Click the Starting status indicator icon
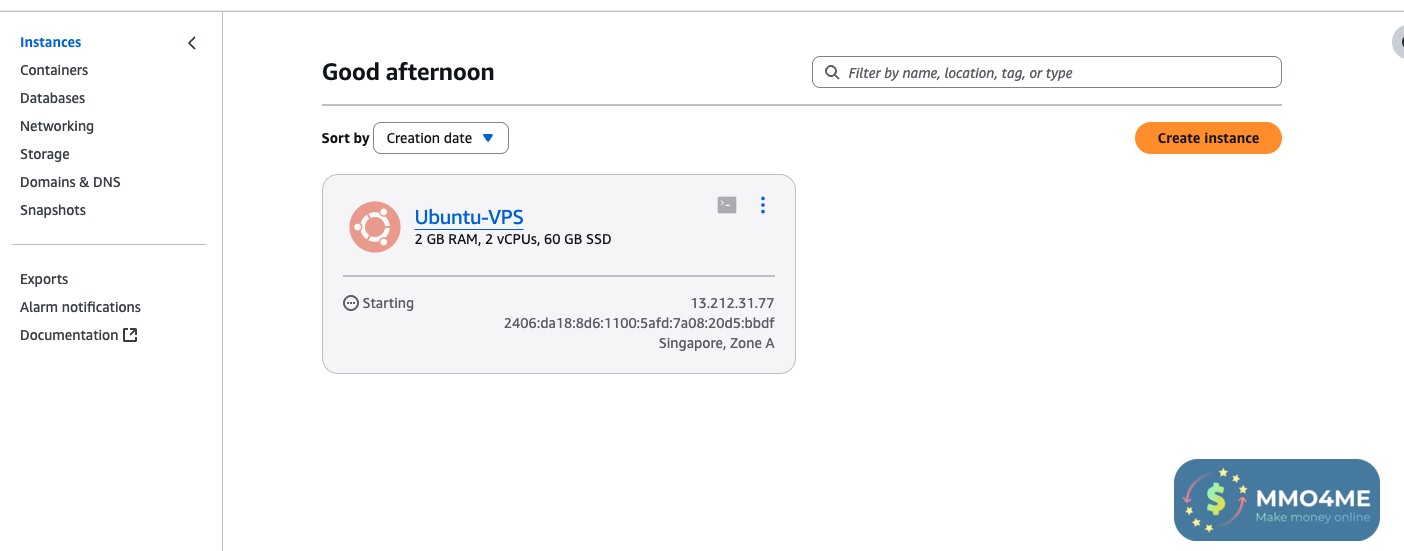The image size is (1404, 551). coord(351,303)
